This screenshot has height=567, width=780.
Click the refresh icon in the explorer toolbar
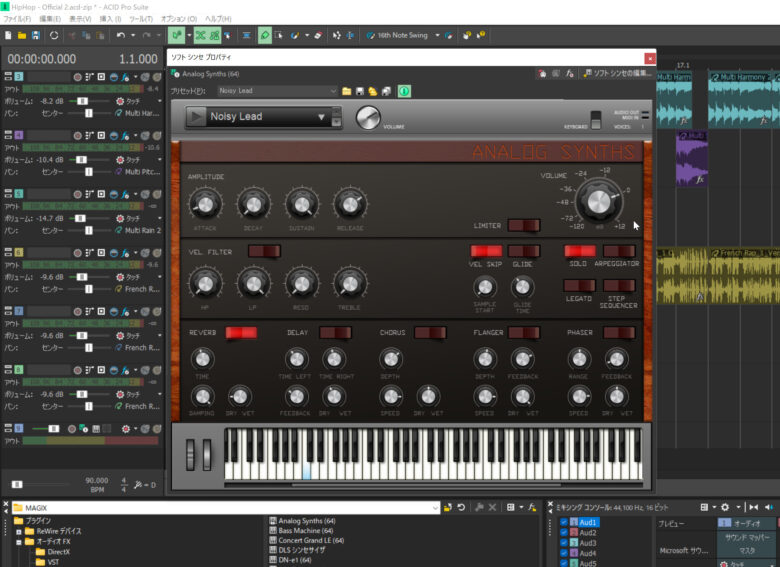tap(461, 507)
